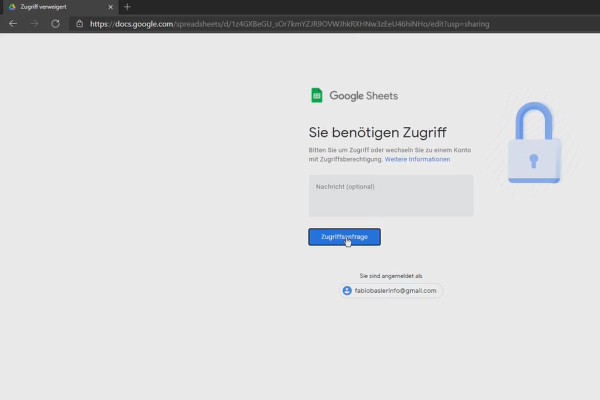Open a new tab with the plus icon
Image resolution: width=600 pixels, height=400 pixels.
coord(127,7)
